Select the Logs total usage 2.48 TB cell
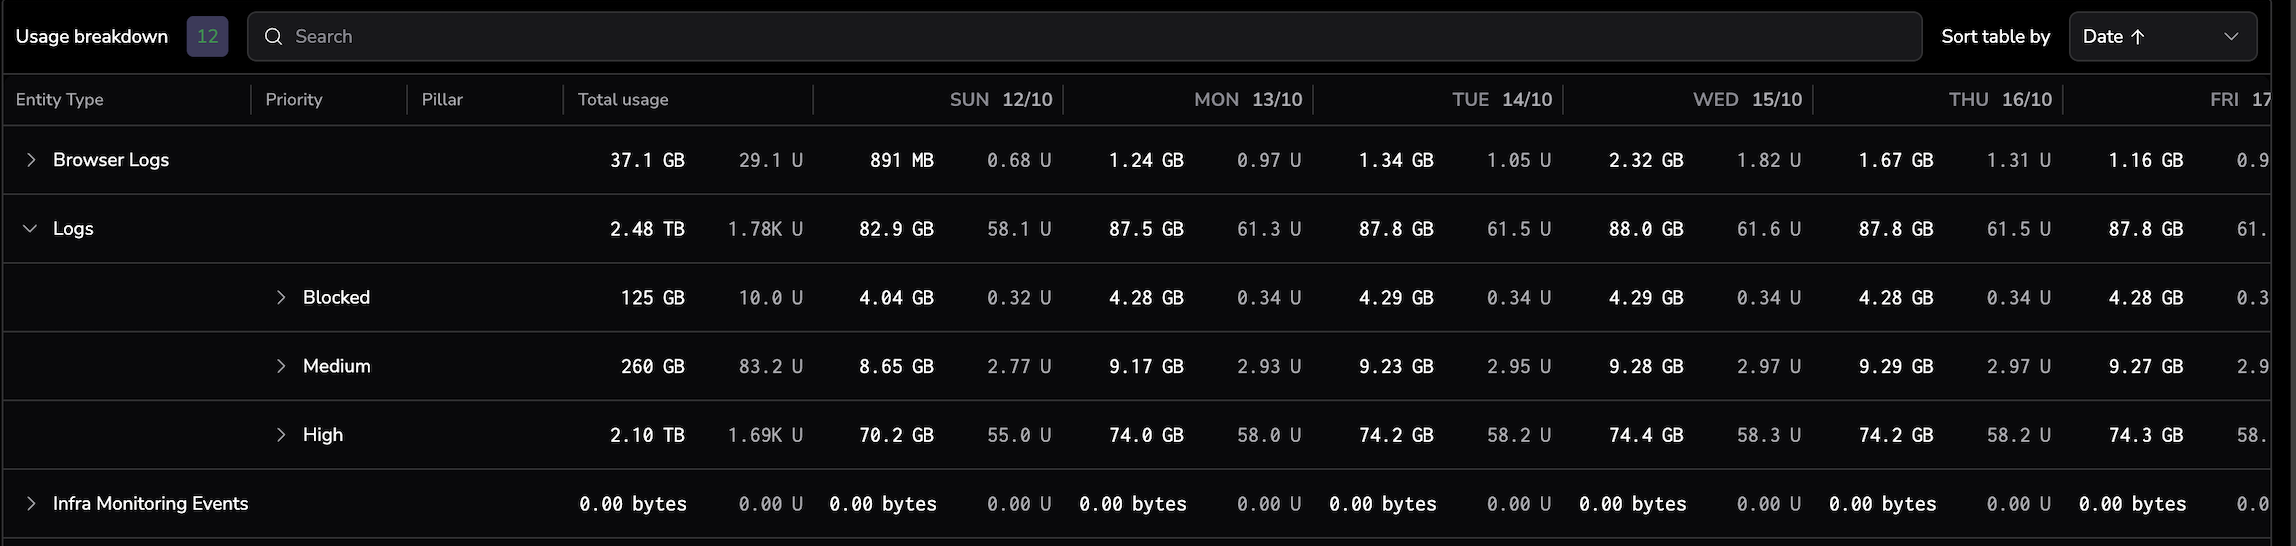The height and width of the screenshot is (546, 2296). (647, 229)
